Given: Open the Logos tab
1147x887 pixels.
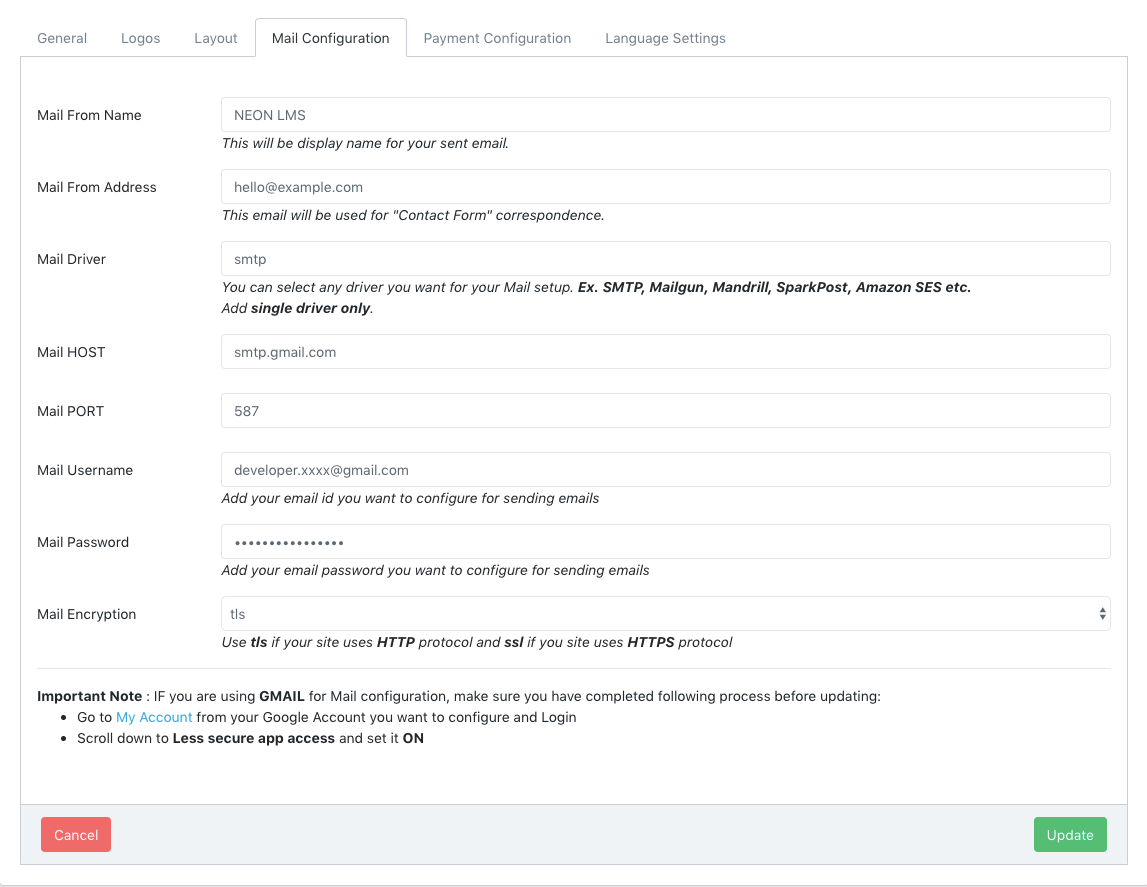Looking at the screenshot, I should click(140, 38).
